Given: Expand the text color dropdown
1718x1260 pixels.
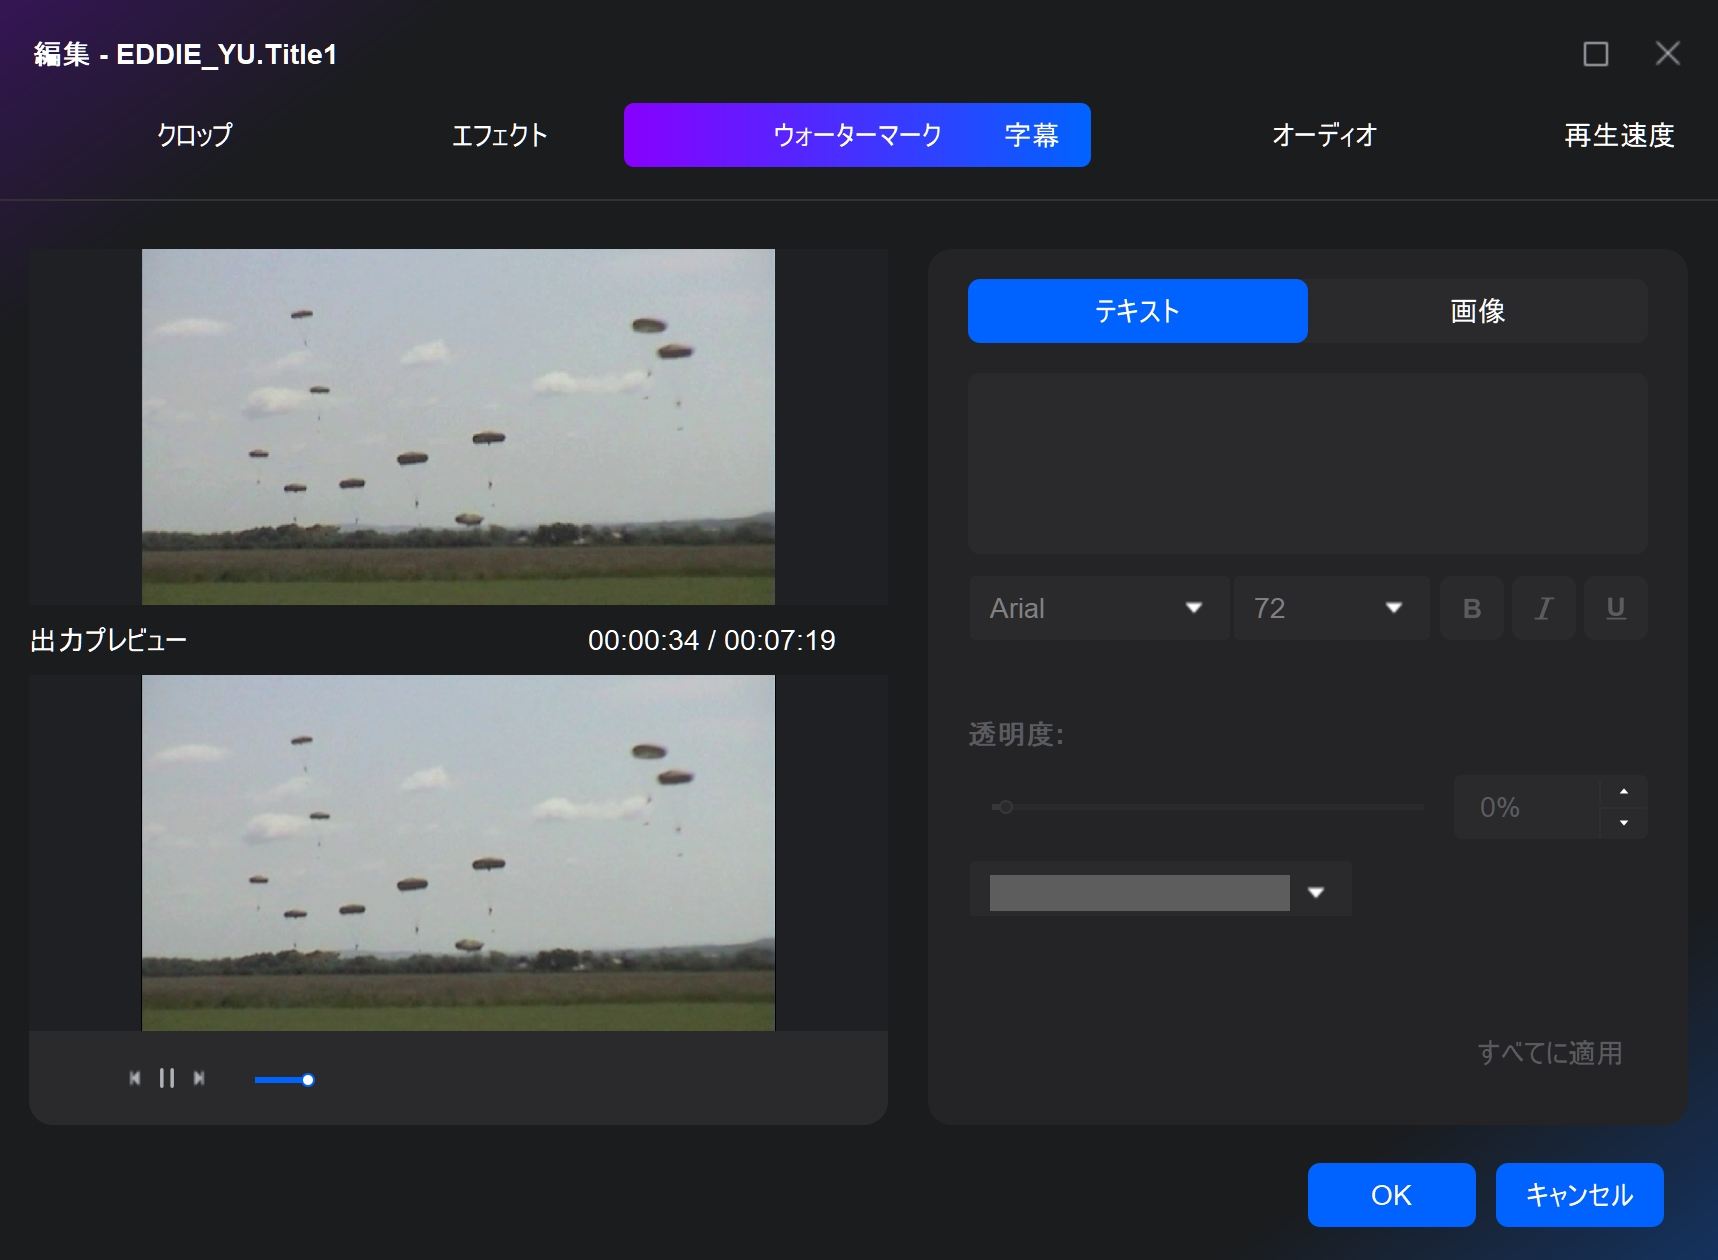Looking at the screenshot, I should [1316, 892].
